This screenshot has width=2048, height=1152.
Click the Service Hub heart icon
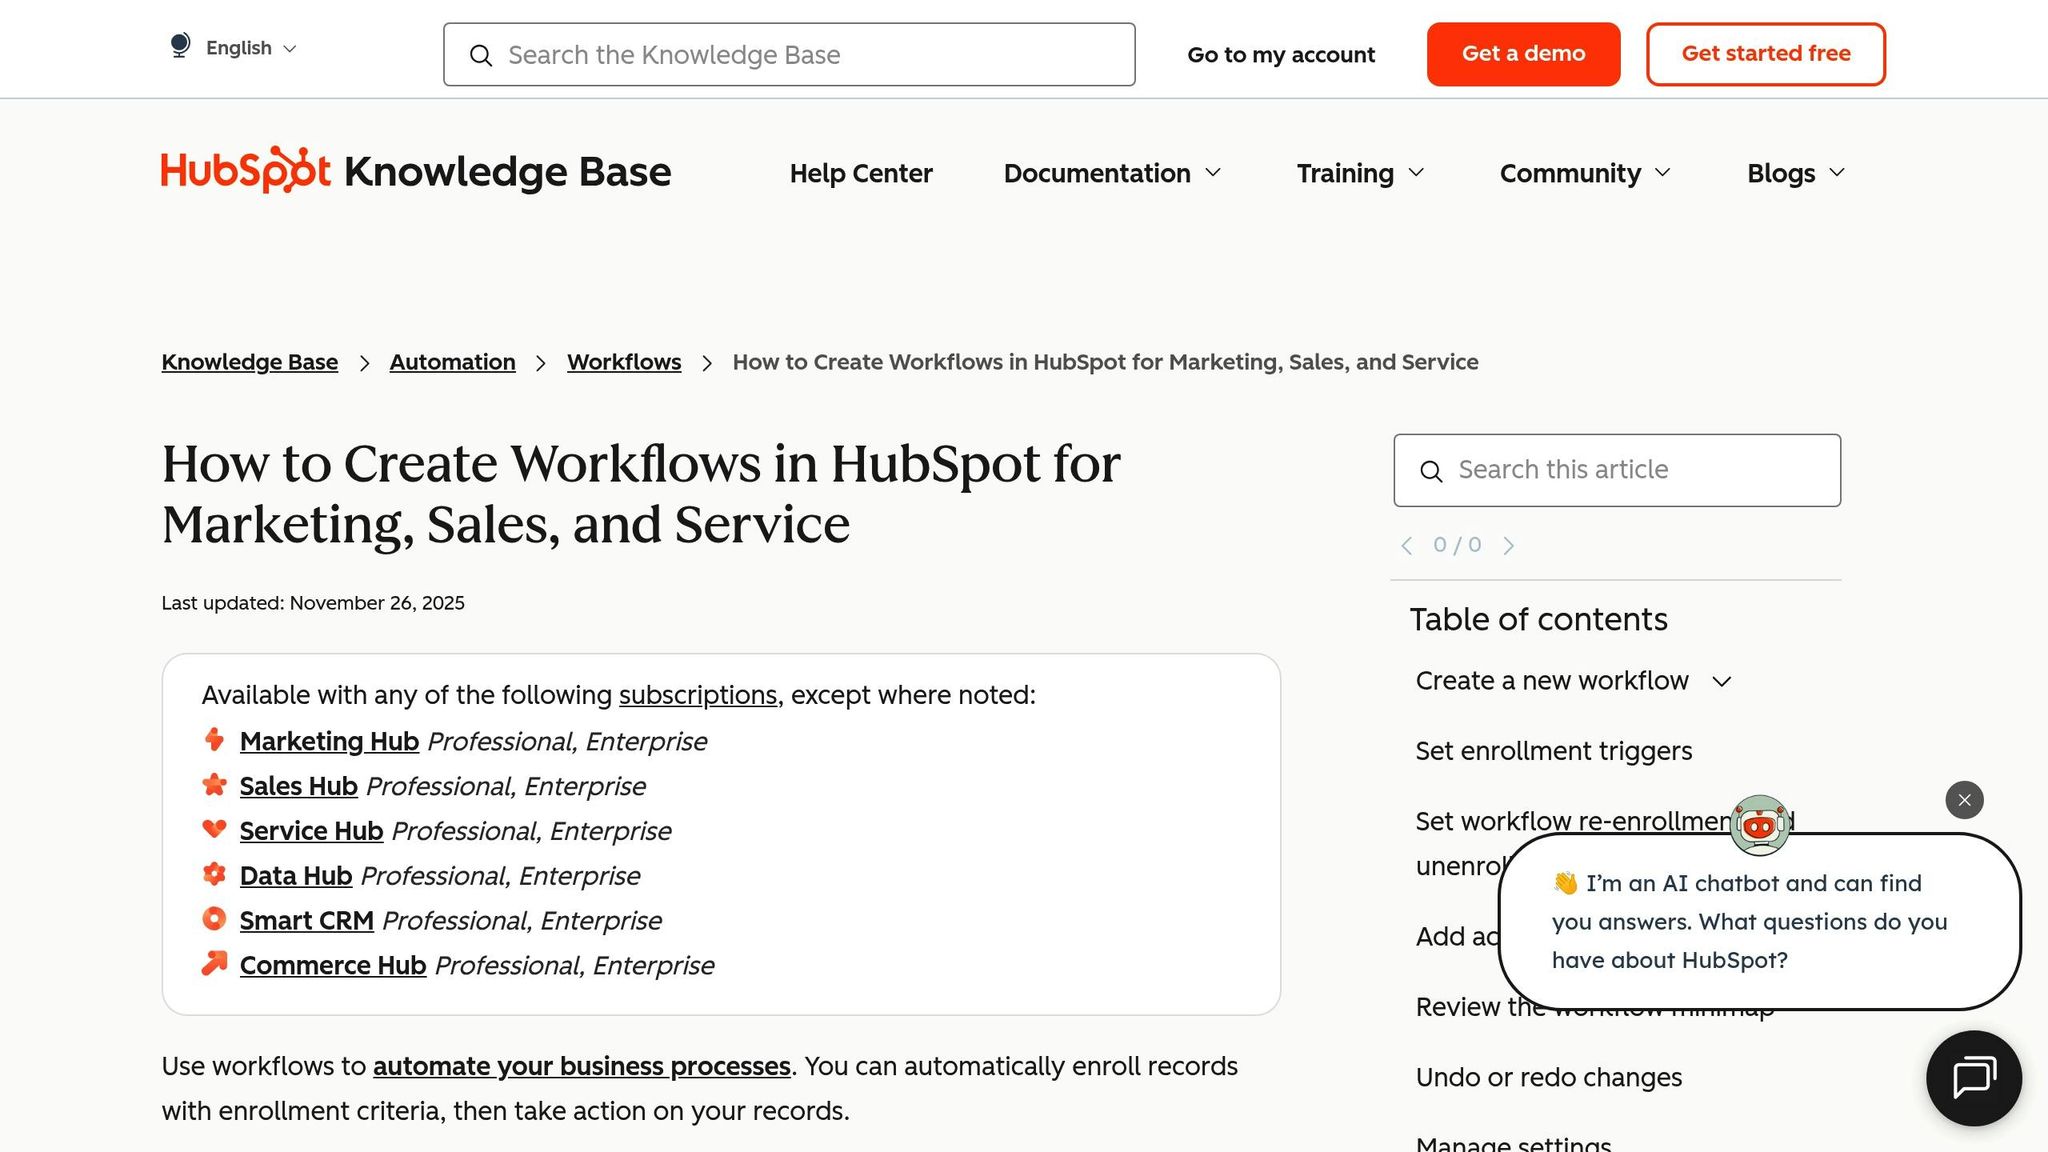coord(214,829)
